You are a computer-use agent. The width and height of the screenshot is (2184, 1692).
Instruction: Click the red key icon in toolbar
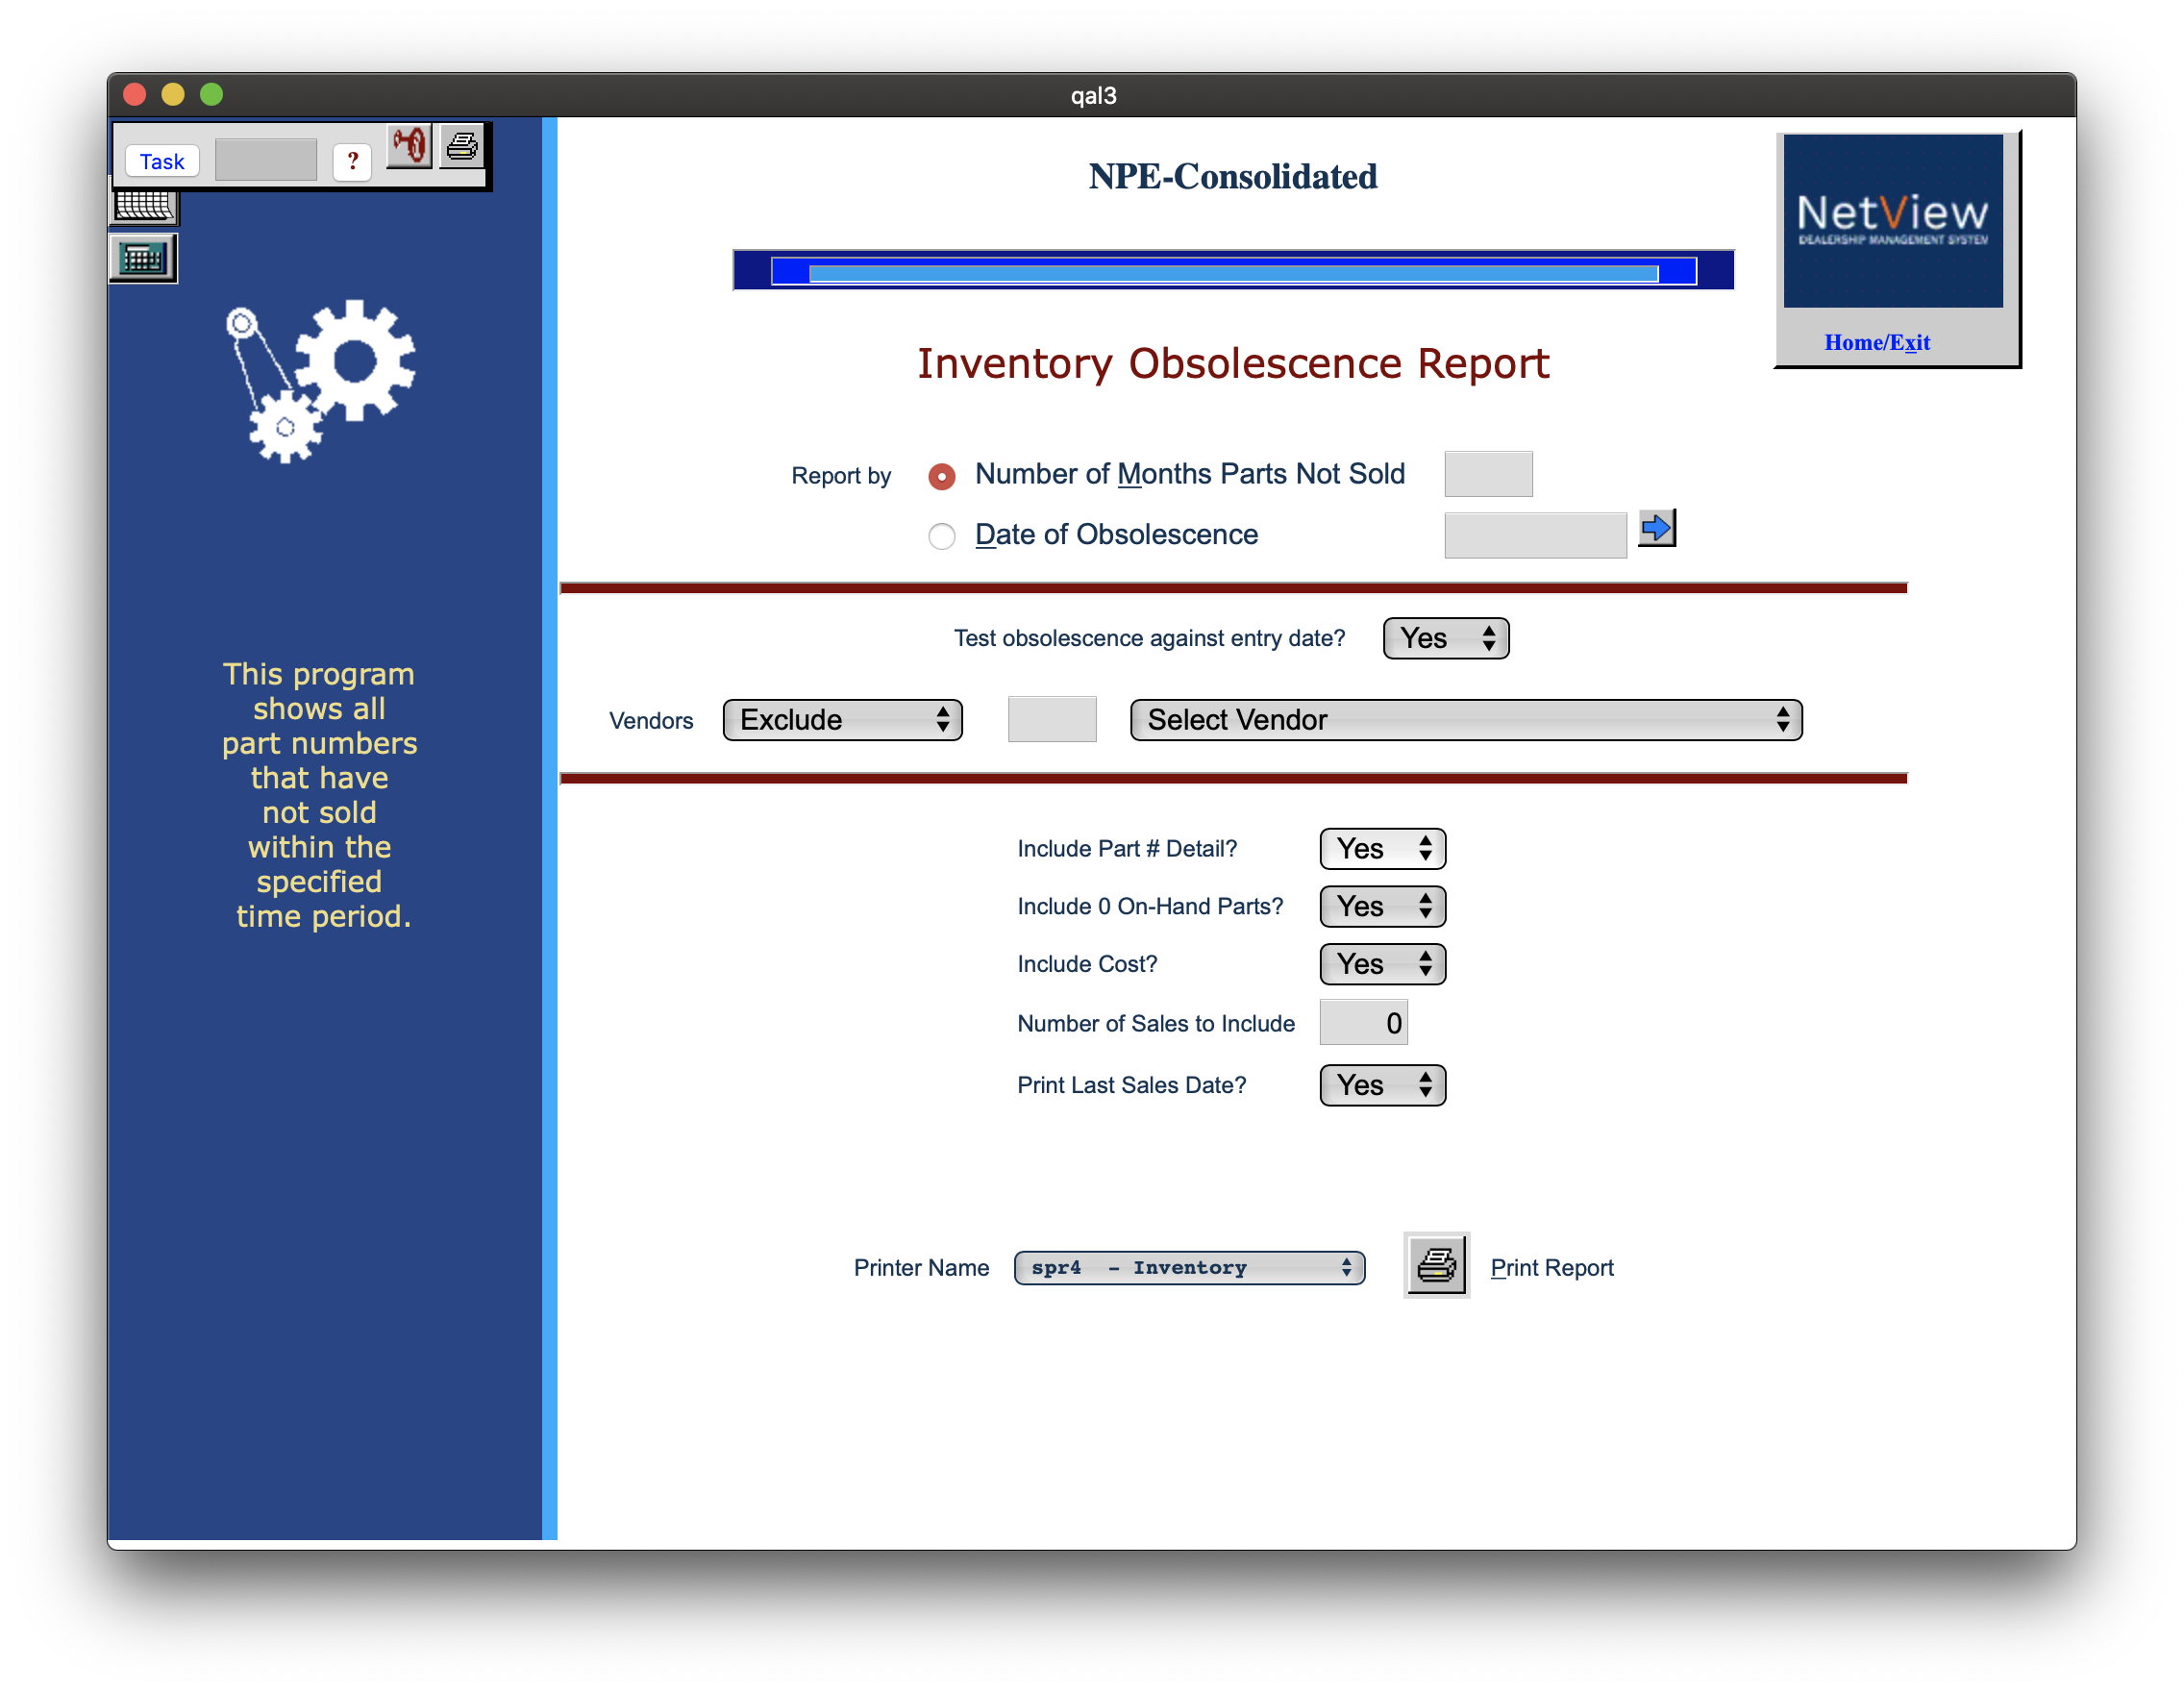click(x=409, y=147)
